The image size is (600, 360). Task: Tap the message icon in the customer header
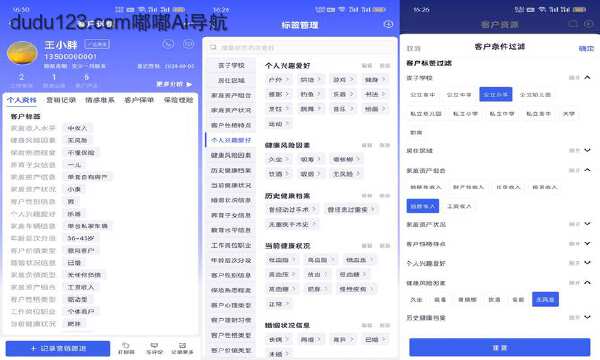188,44
